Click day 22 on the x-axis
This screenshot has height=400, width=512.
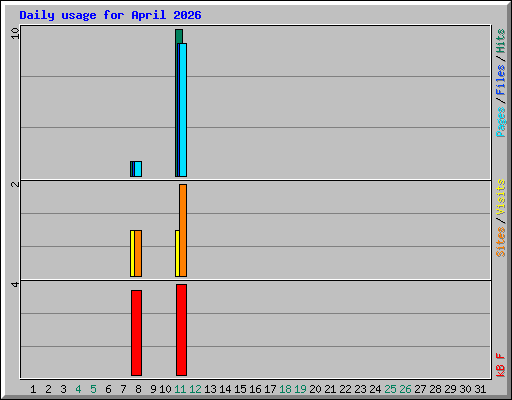345,389
